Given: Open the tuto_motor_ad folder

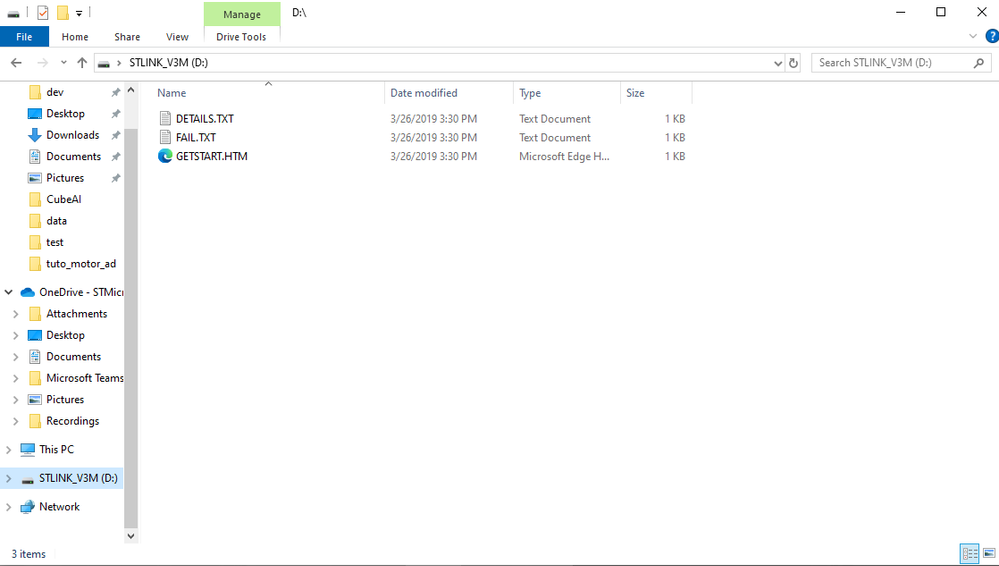Looking at the screenshot, I should tap(81, 264).
